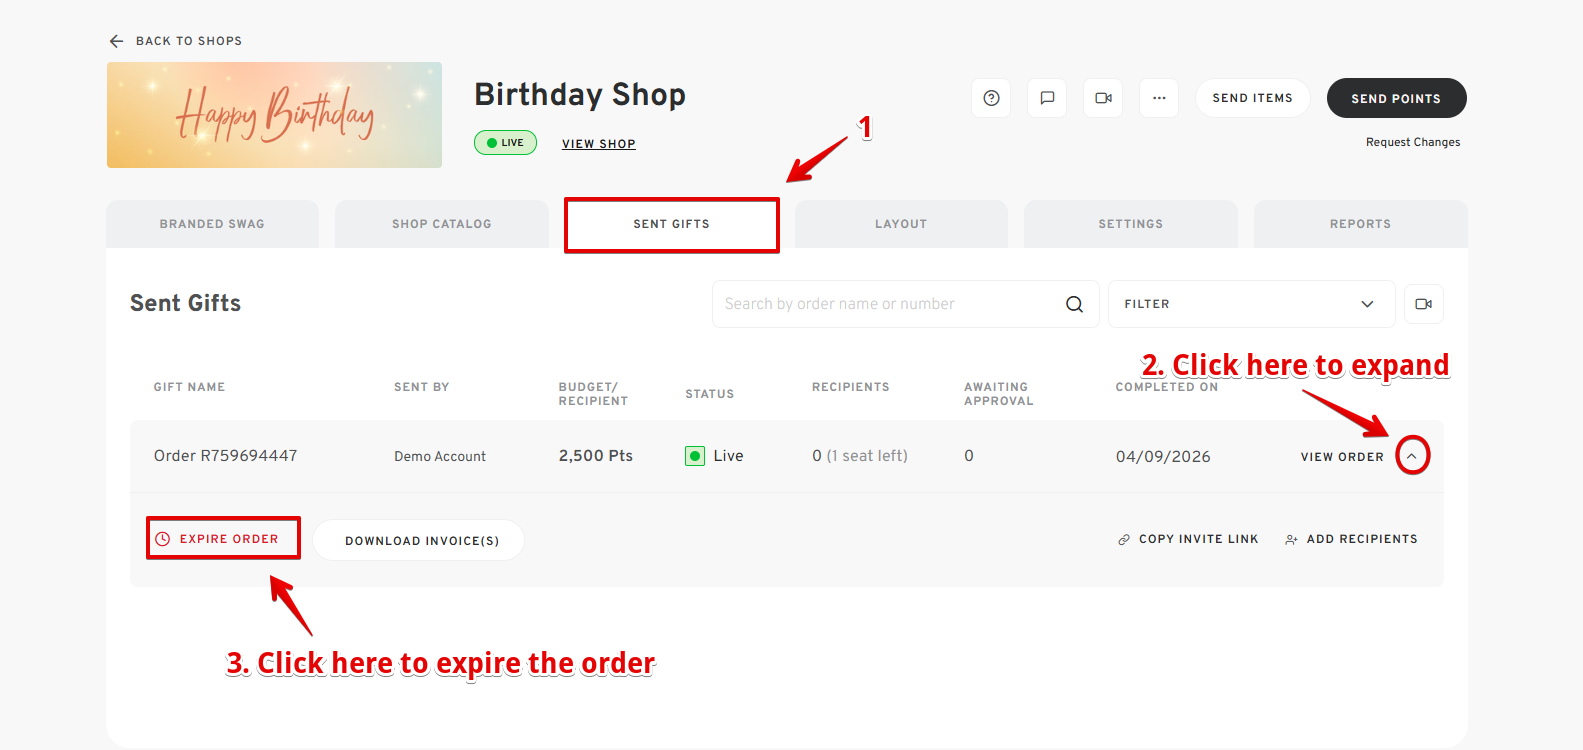This screenshot has height=750, width=1583.
Task: Click the search magnifier icon
Action: point(1074,304)
